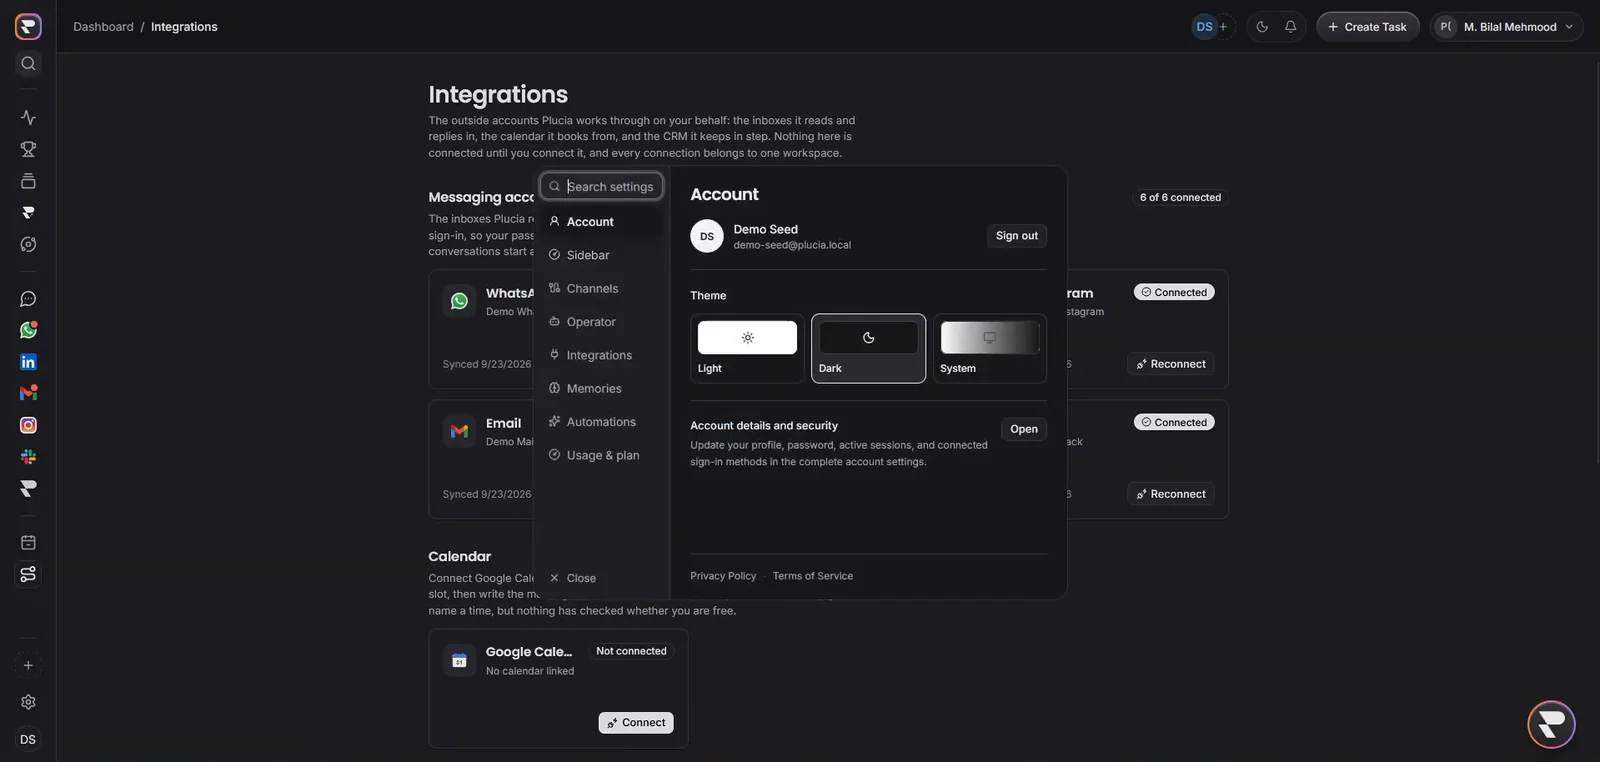Focus the Search settings field

click(602, 186)
